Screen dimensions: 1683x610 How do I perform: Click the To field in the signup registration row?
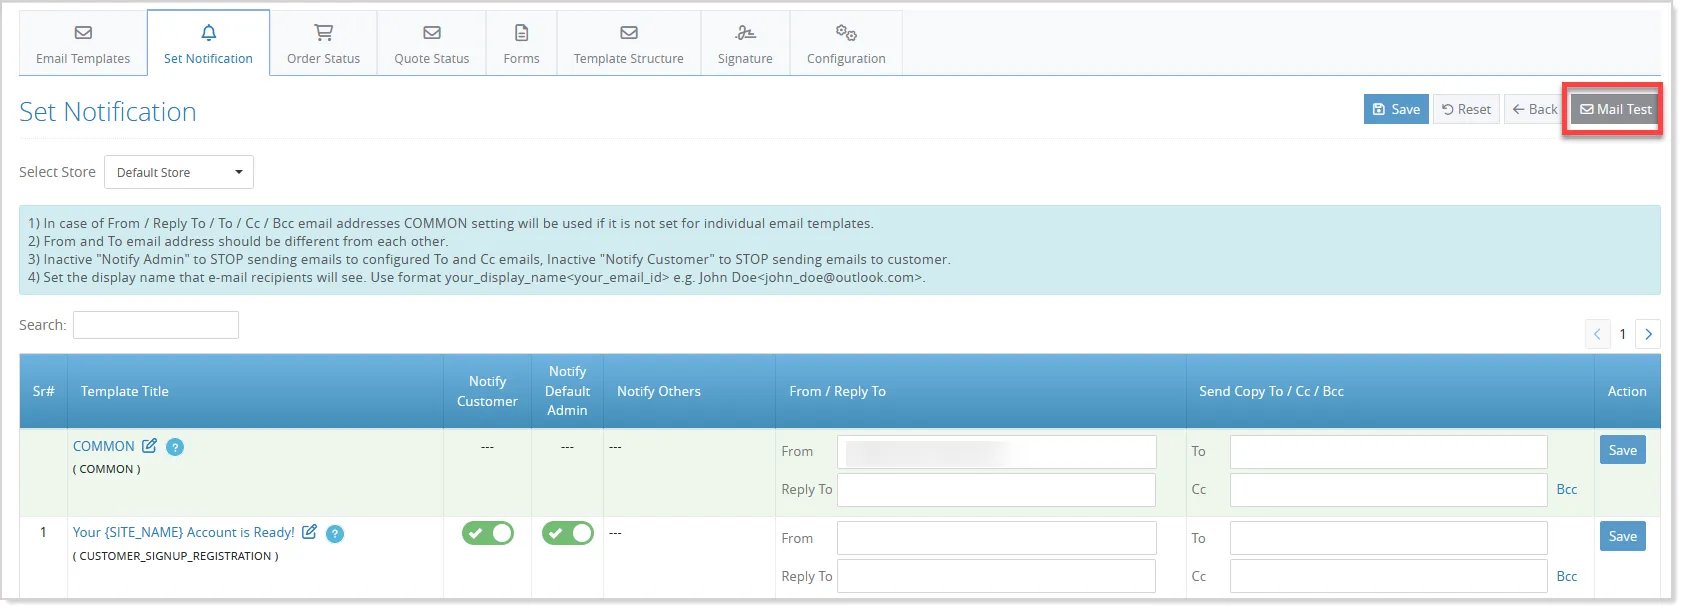click(x=1389, y=538)
